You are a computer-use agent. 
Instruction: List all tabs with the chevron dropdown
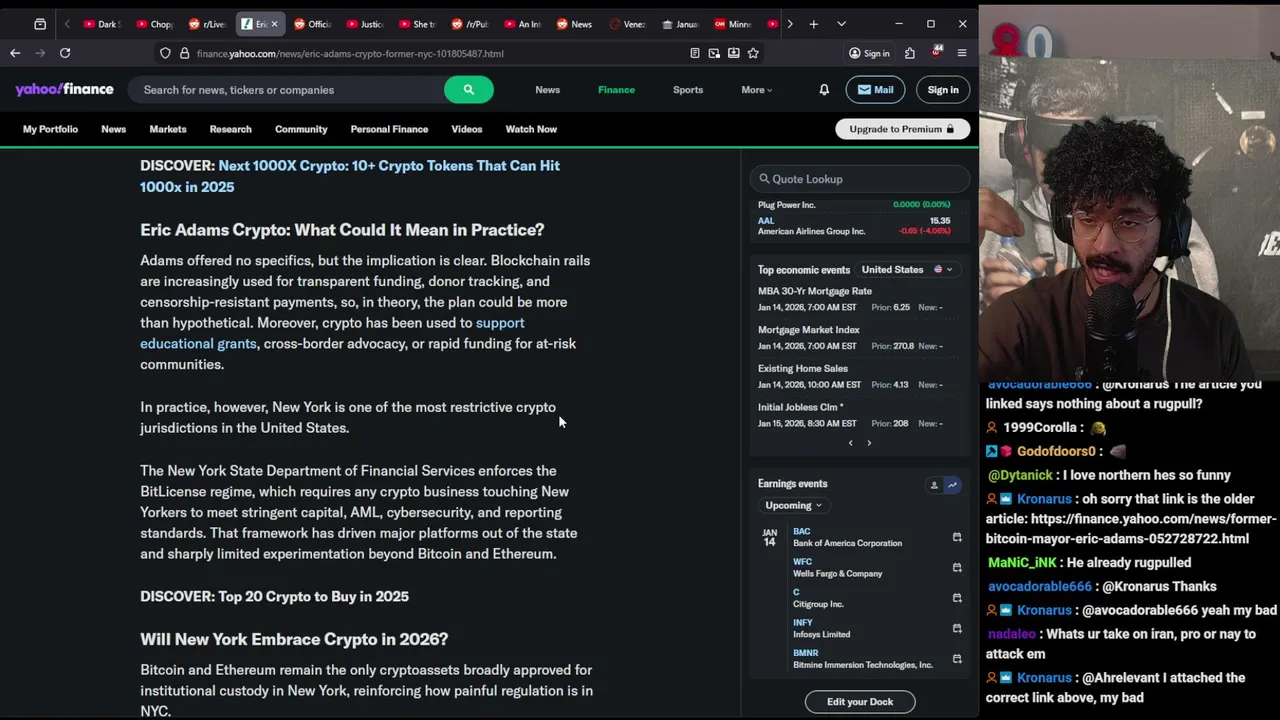point(841,24)
